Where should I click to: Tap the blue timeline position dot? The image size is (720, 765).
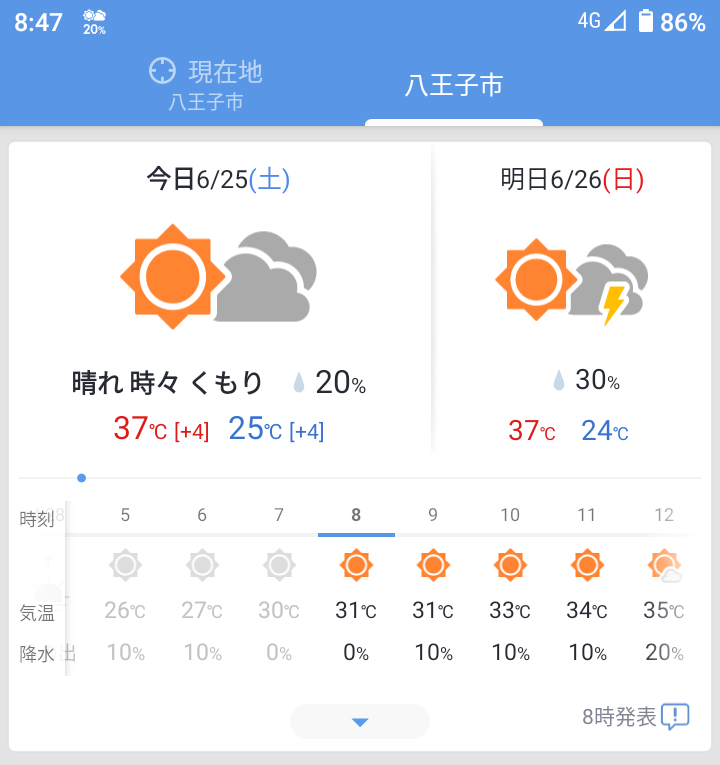pos(82,478)
